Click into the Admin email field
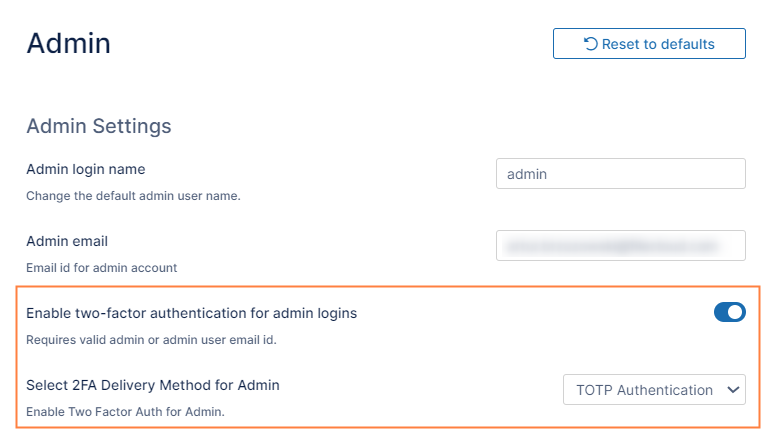The height and width of the screenshot is (445, 779). (x=620, y=245)
